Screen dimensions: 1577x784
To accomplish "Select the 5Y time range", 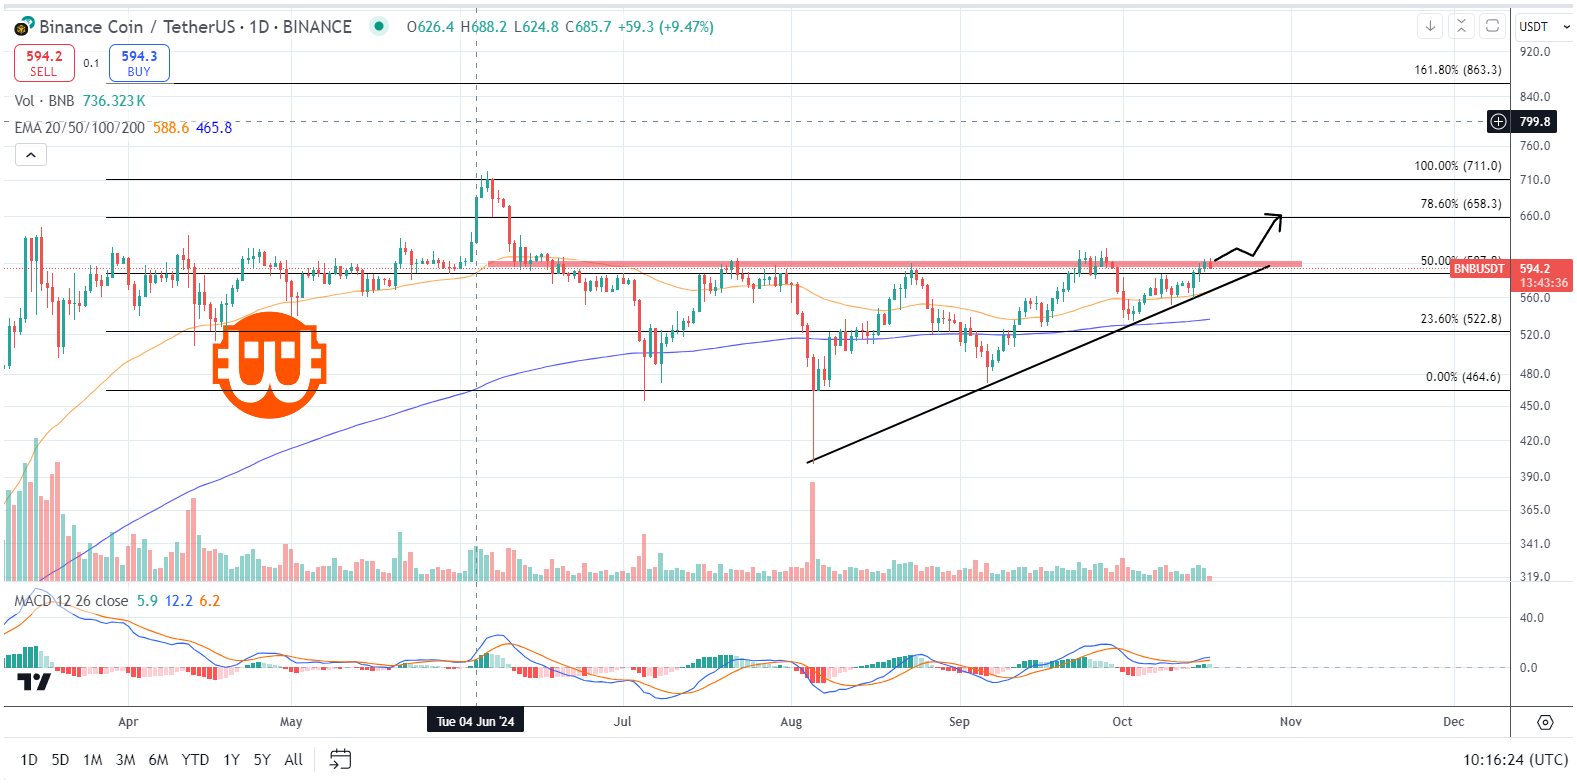I will tap(262, 760).
